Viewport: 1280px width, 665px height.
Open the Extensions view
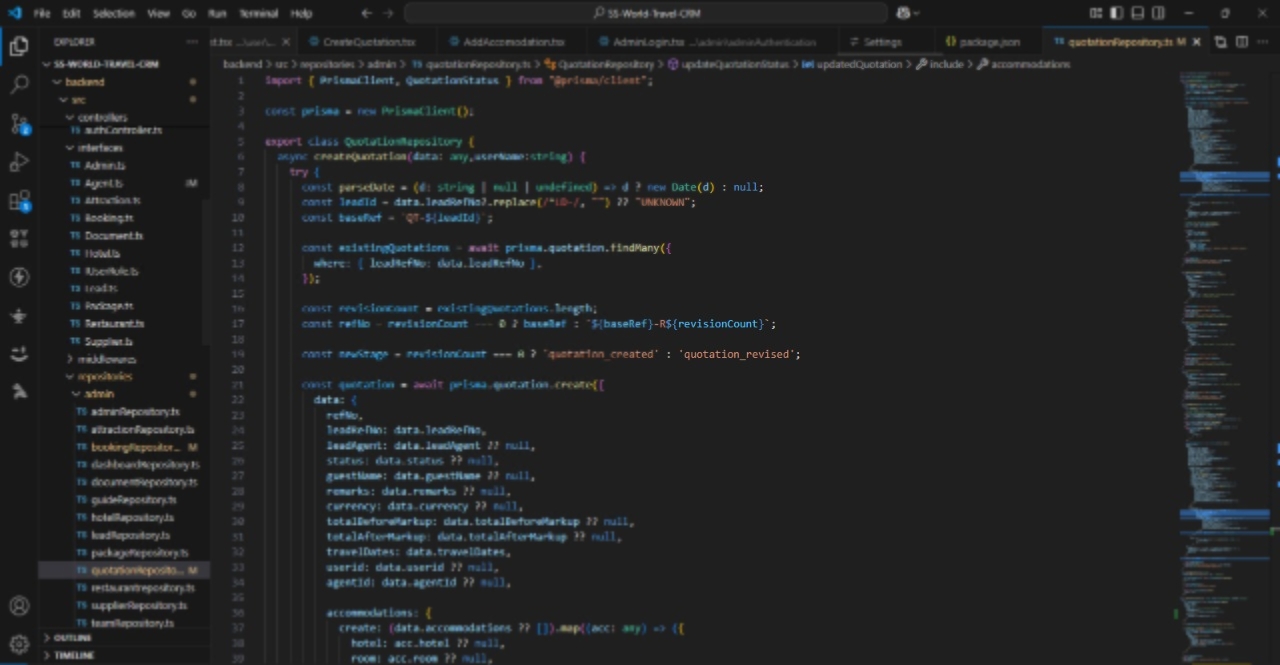(x=19, y=201)
